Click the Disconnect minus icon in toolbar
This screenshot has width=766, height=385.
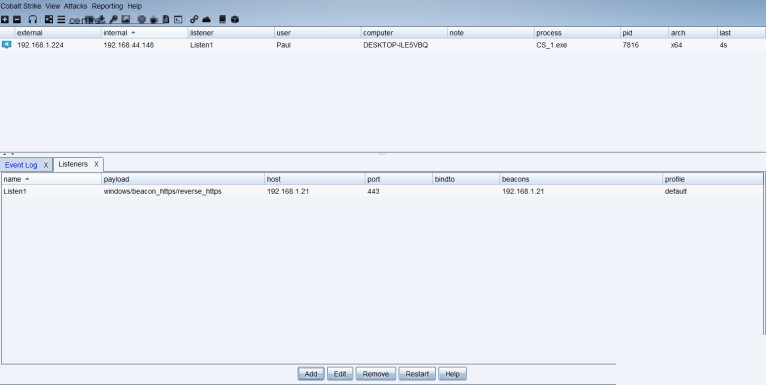tap(17, 20)
